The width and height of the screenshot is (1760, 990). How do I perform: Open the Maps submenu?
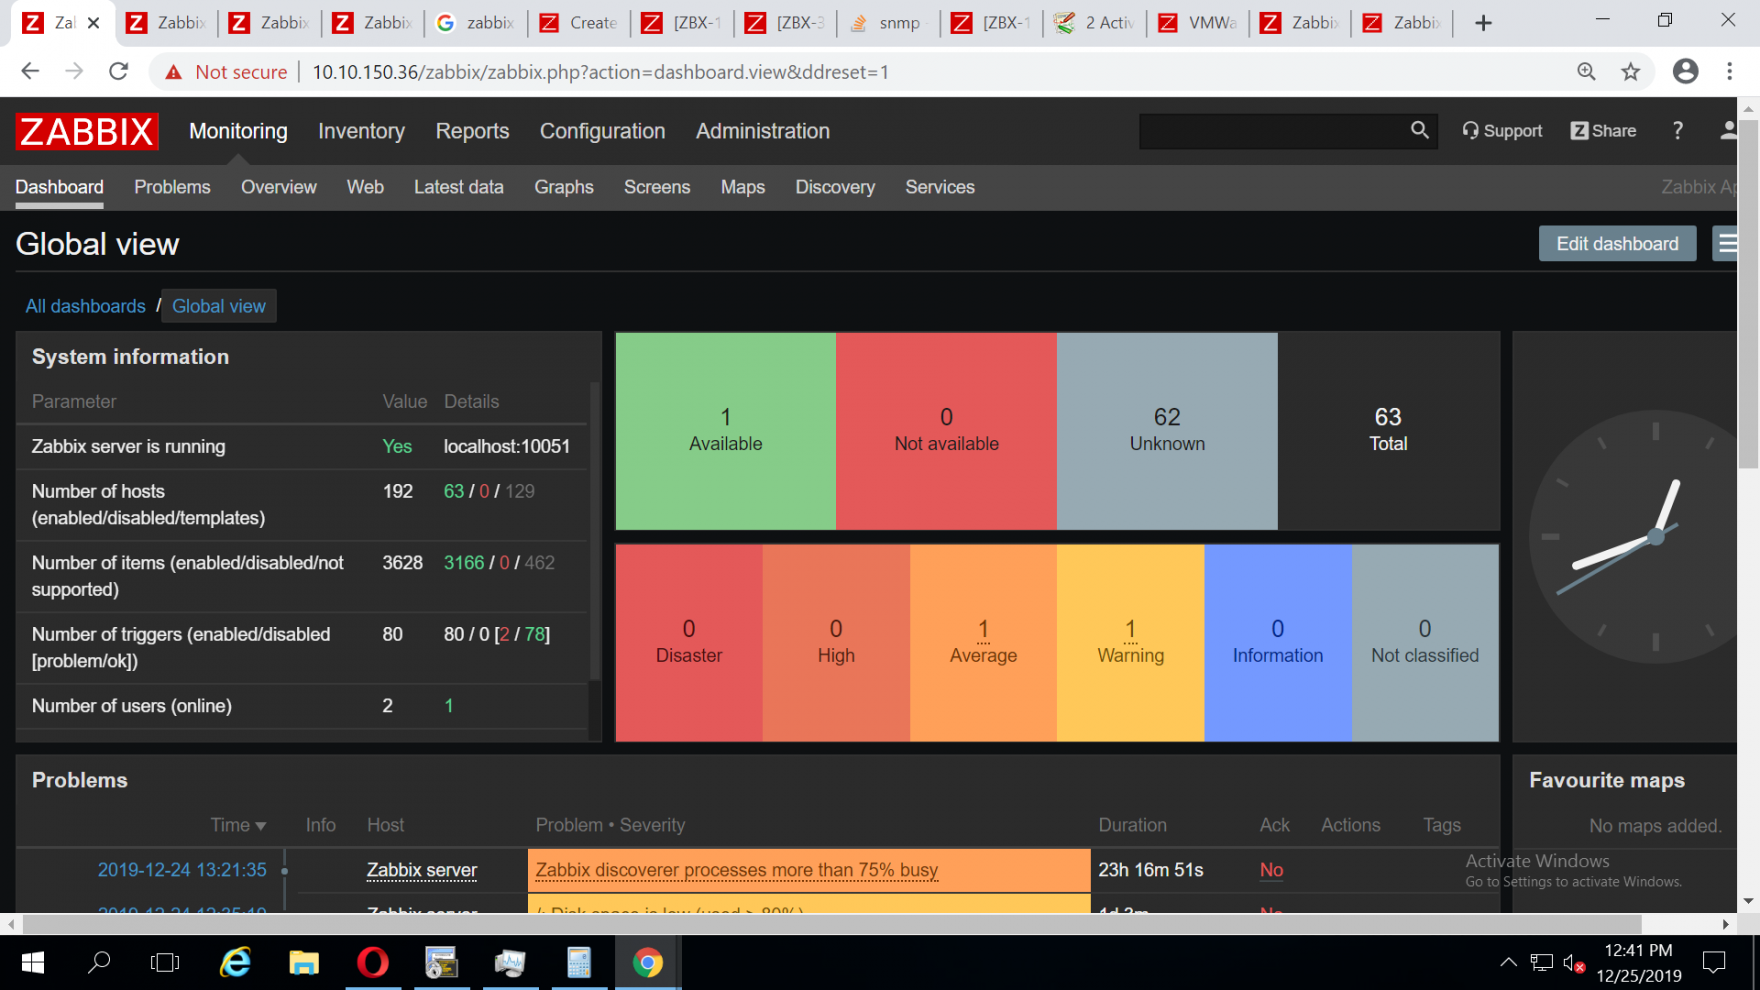tap(743, 187)
